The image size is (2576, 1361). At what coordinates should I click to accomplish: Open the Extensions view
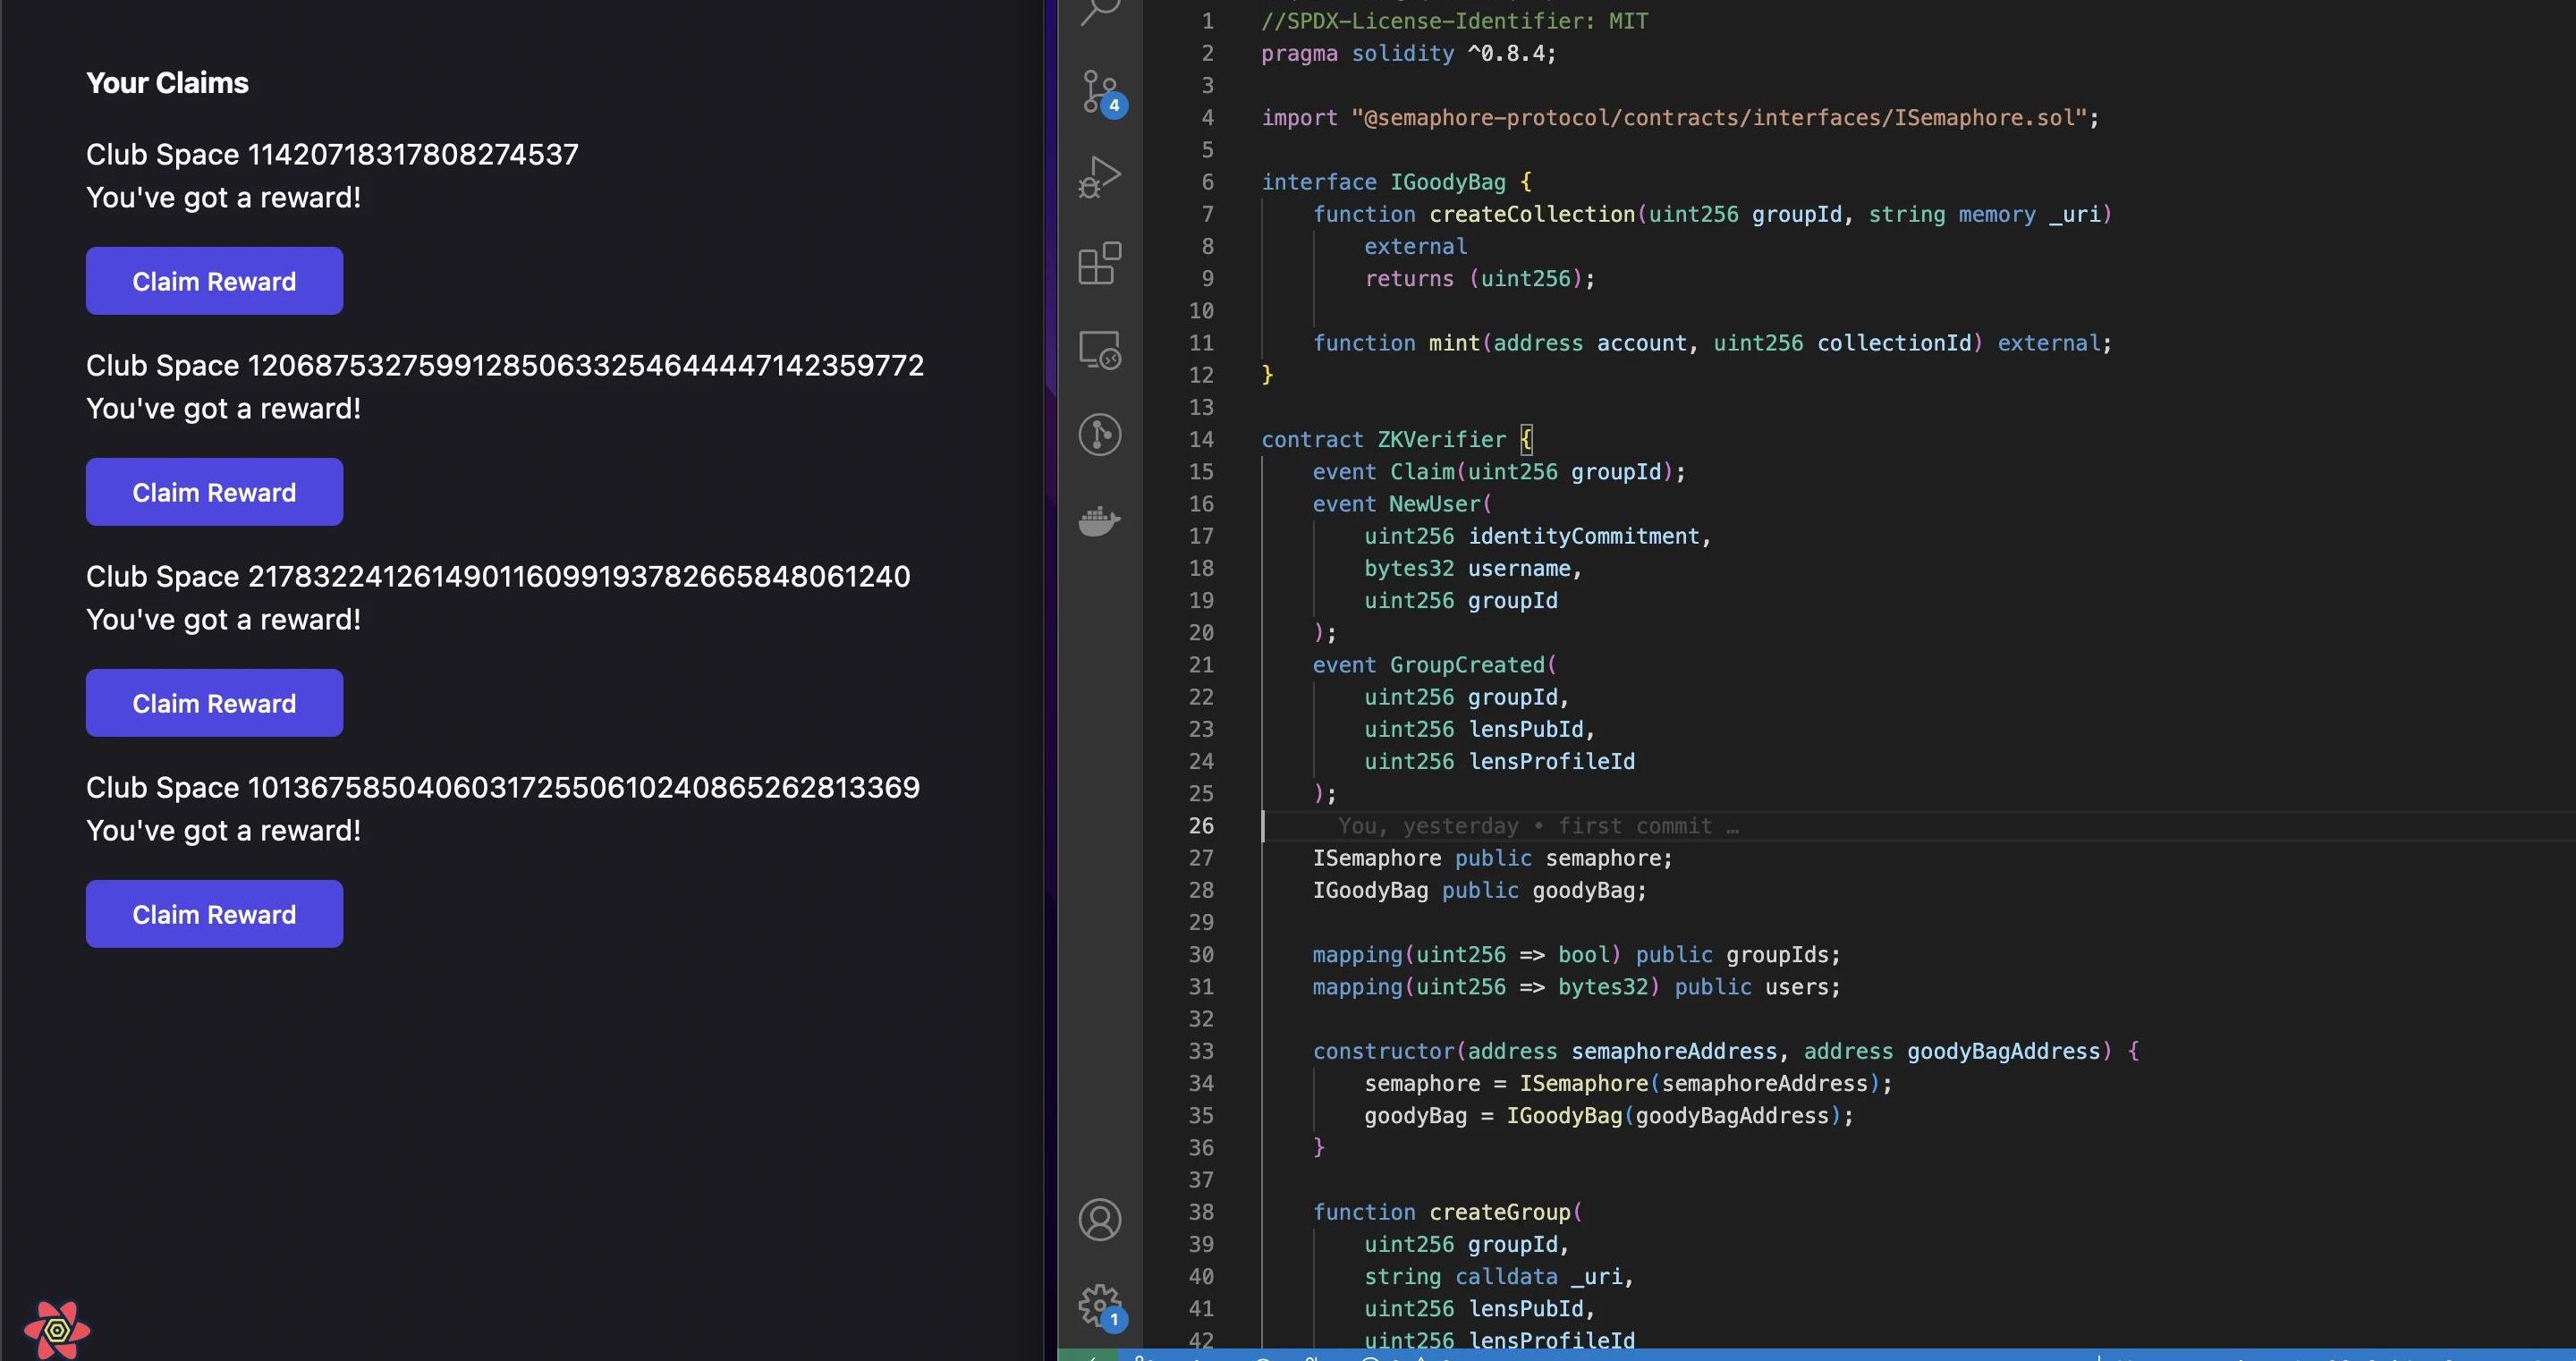1100,263
